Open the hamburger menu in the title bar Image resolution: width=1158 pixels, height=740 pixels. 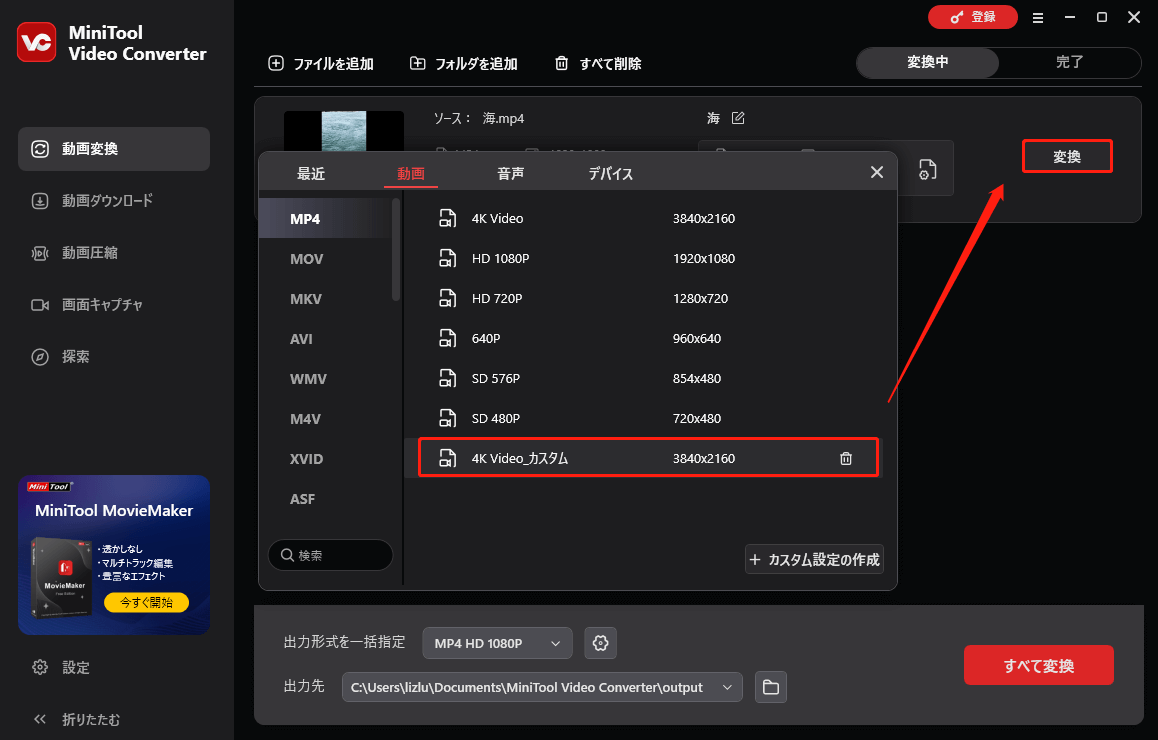(1038, 18)
